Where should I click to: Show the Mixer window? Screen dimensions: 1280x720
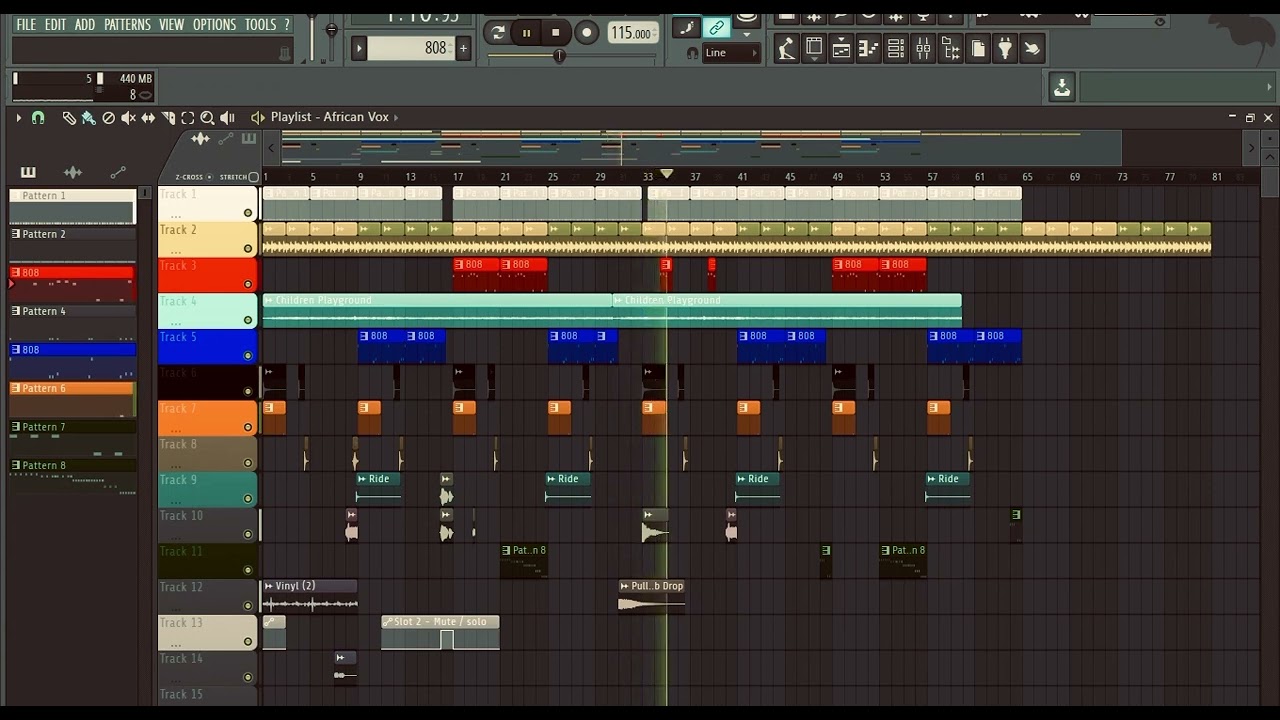(923, 47)
